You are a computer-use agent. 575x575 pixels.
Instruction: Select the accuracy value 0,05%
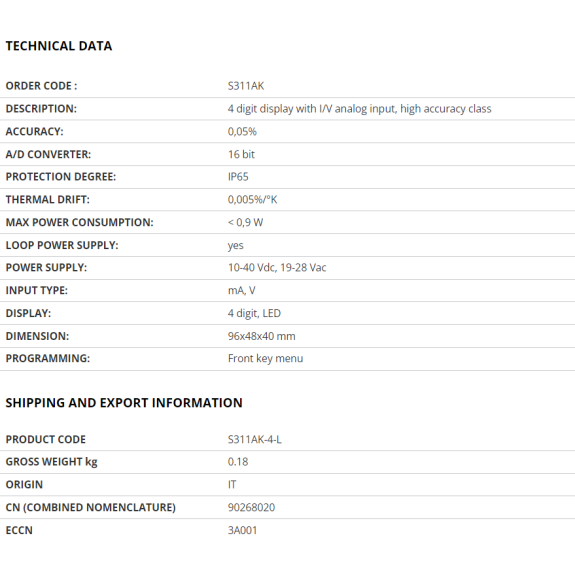click(x=242, y=131)
